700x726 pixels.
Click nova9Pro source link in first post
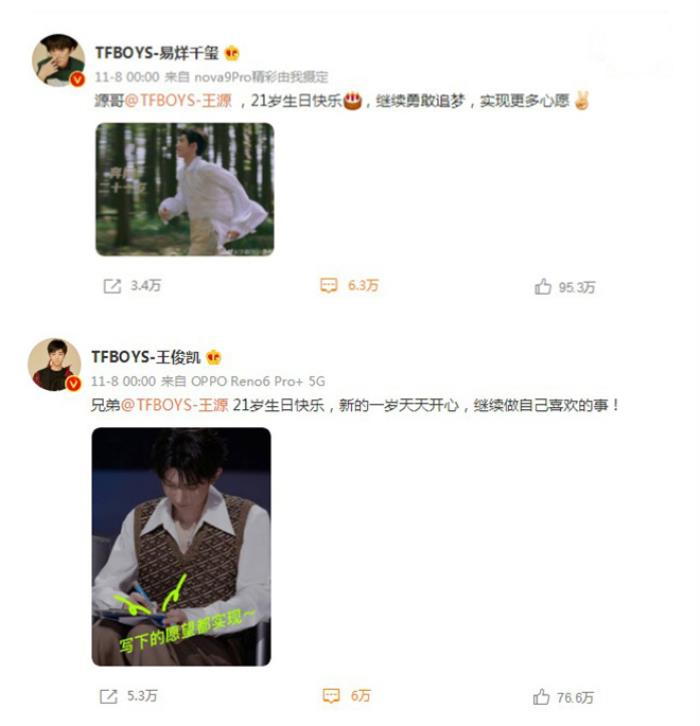pyautogui.click(x=261, y=77)
